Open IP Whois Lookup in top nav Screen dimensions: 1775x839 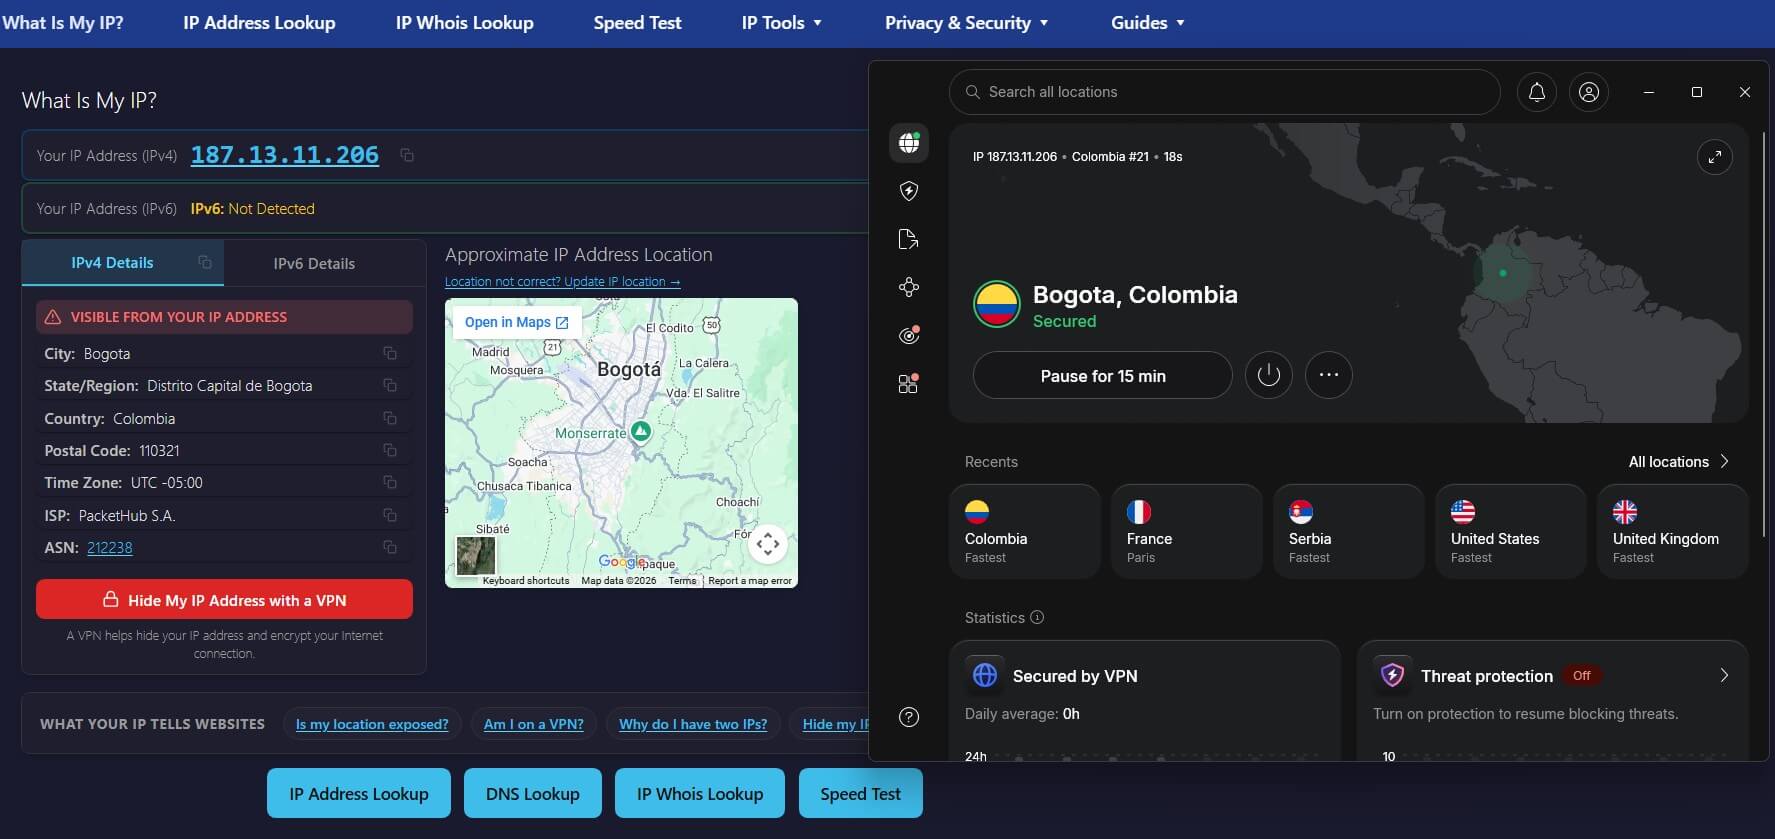[x=464, y=22]
